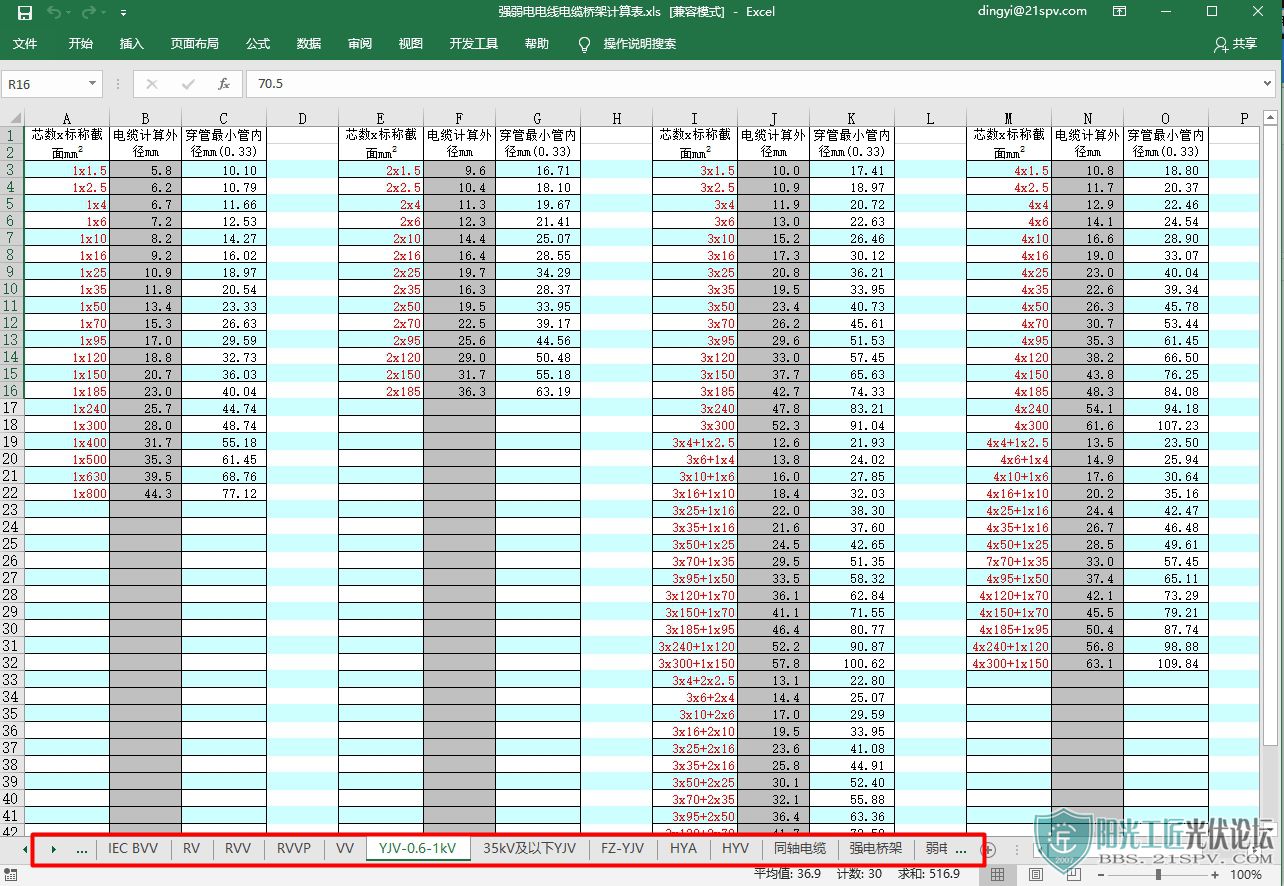Click the Page Break Preview icon

1073,874
